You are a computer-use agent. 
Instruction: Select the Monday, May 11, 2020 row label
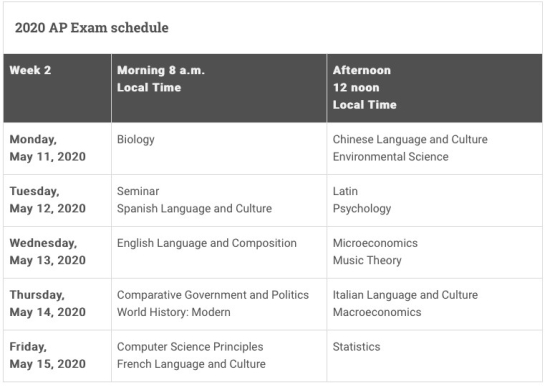click(x=47, y=148)
